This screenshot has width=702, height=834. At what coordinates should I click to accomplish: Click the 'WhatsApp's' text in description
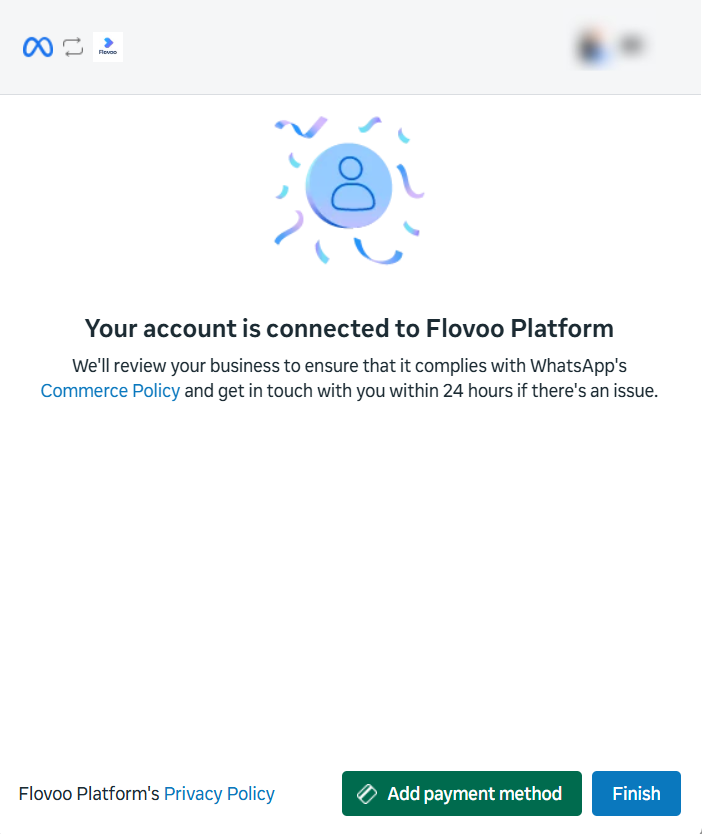click(578, 366)
